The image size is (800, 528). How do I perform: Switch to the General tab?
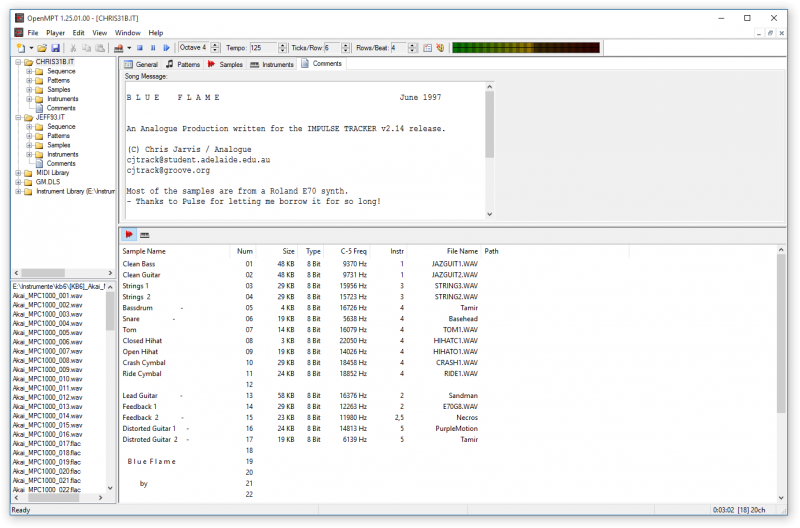(x=141, y=64)
